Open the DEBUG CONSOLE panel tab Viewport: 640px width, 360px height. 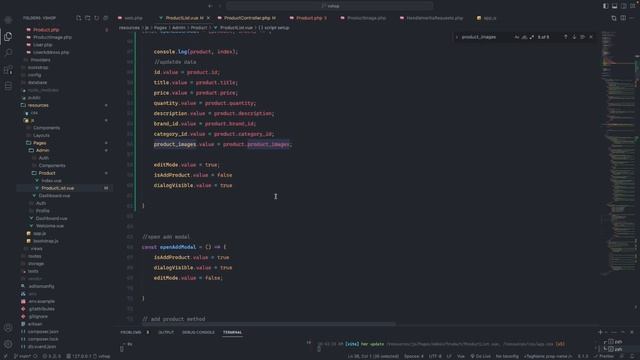click(x=198, y=332)
